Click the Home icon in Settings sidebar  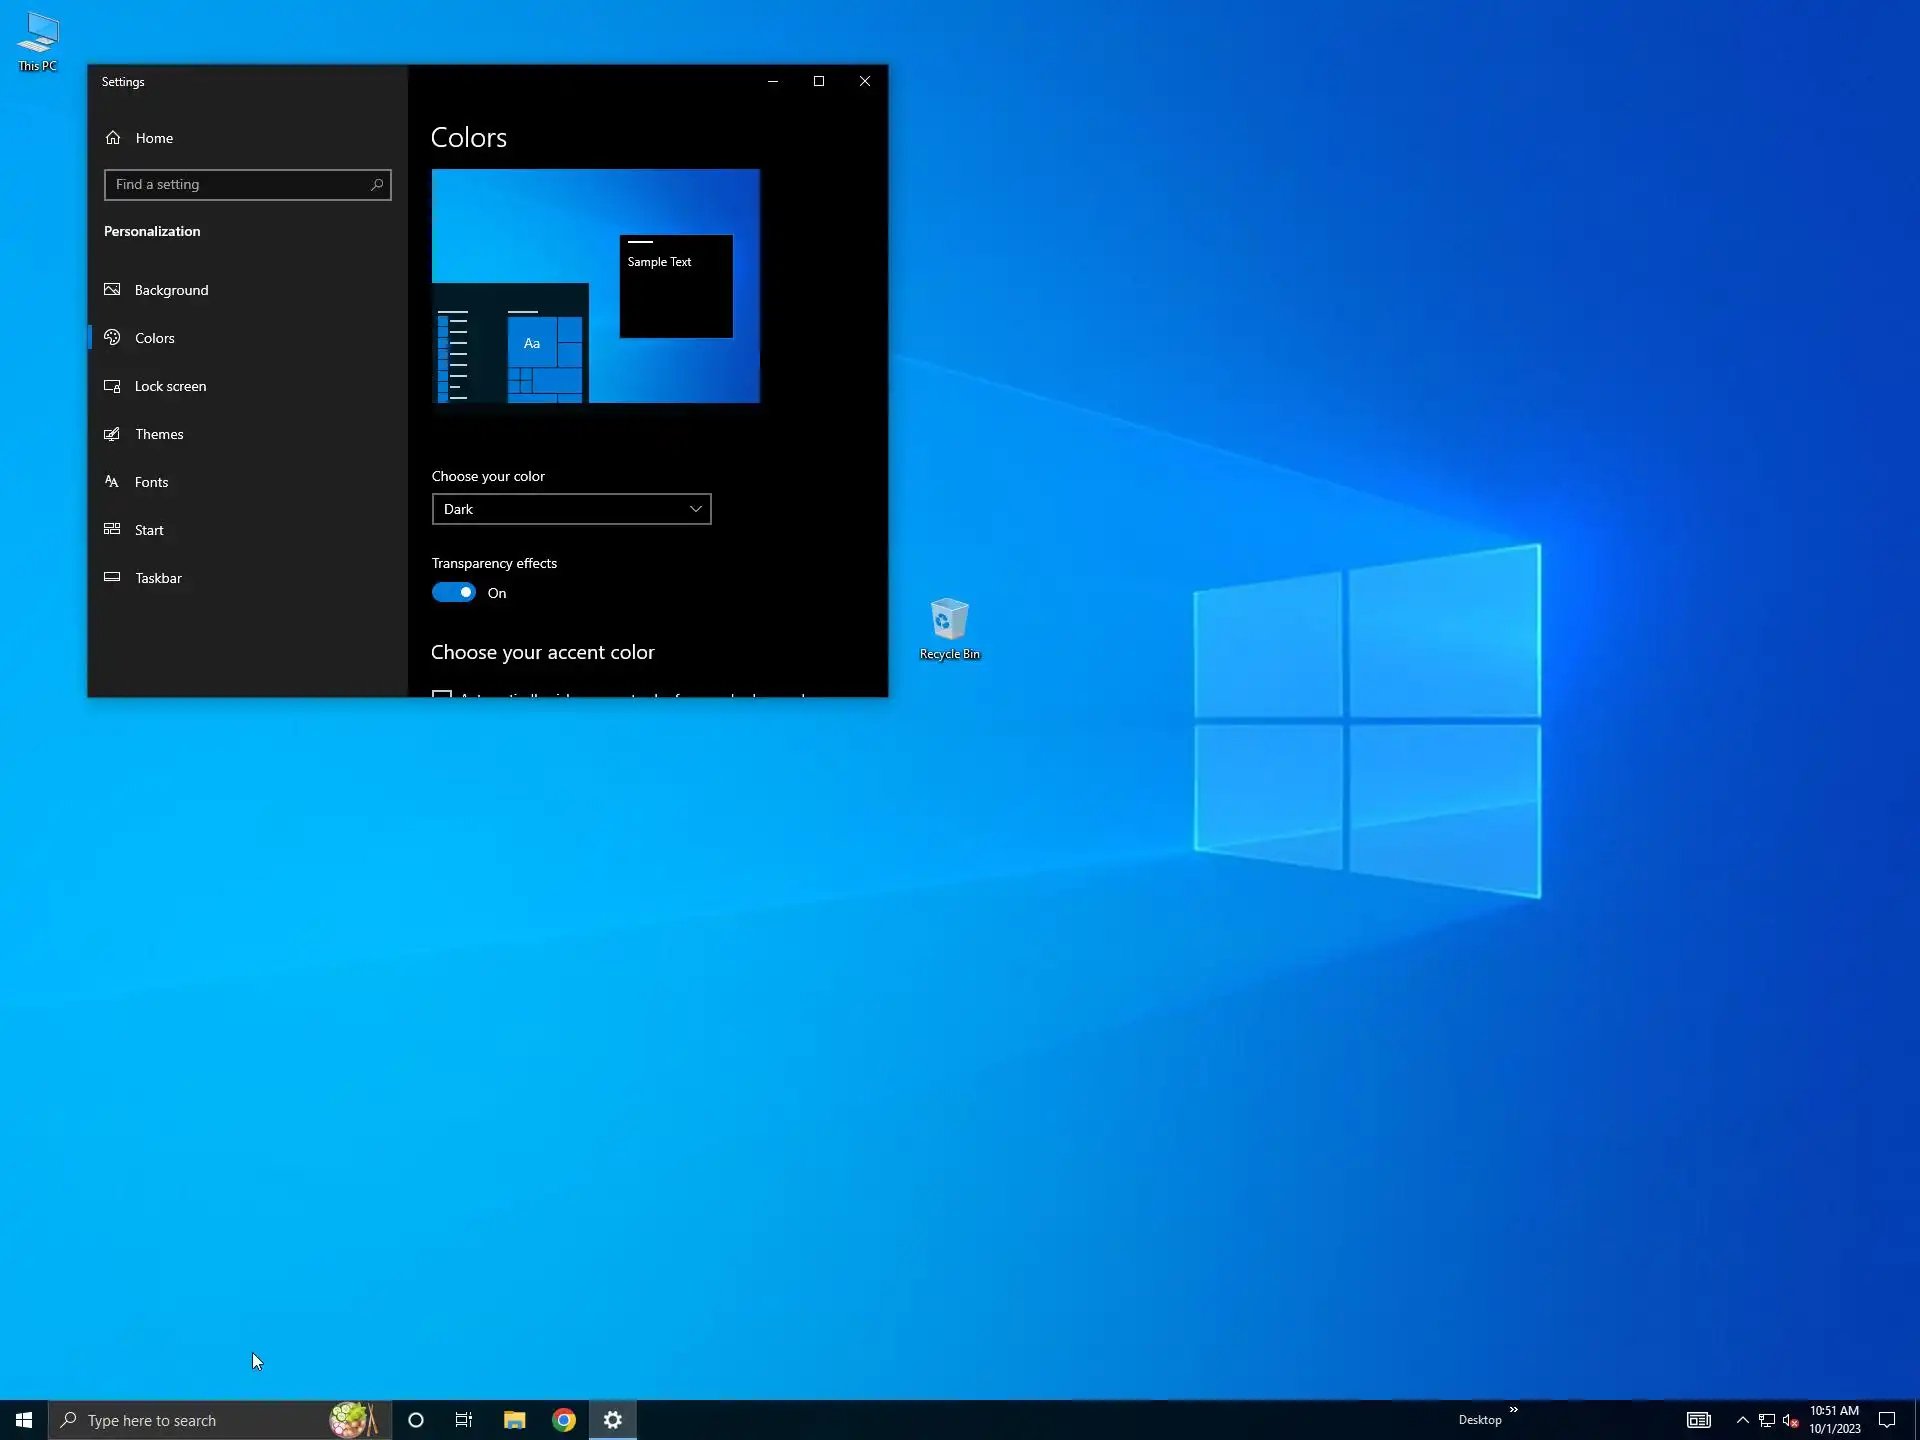click(113, 138)
